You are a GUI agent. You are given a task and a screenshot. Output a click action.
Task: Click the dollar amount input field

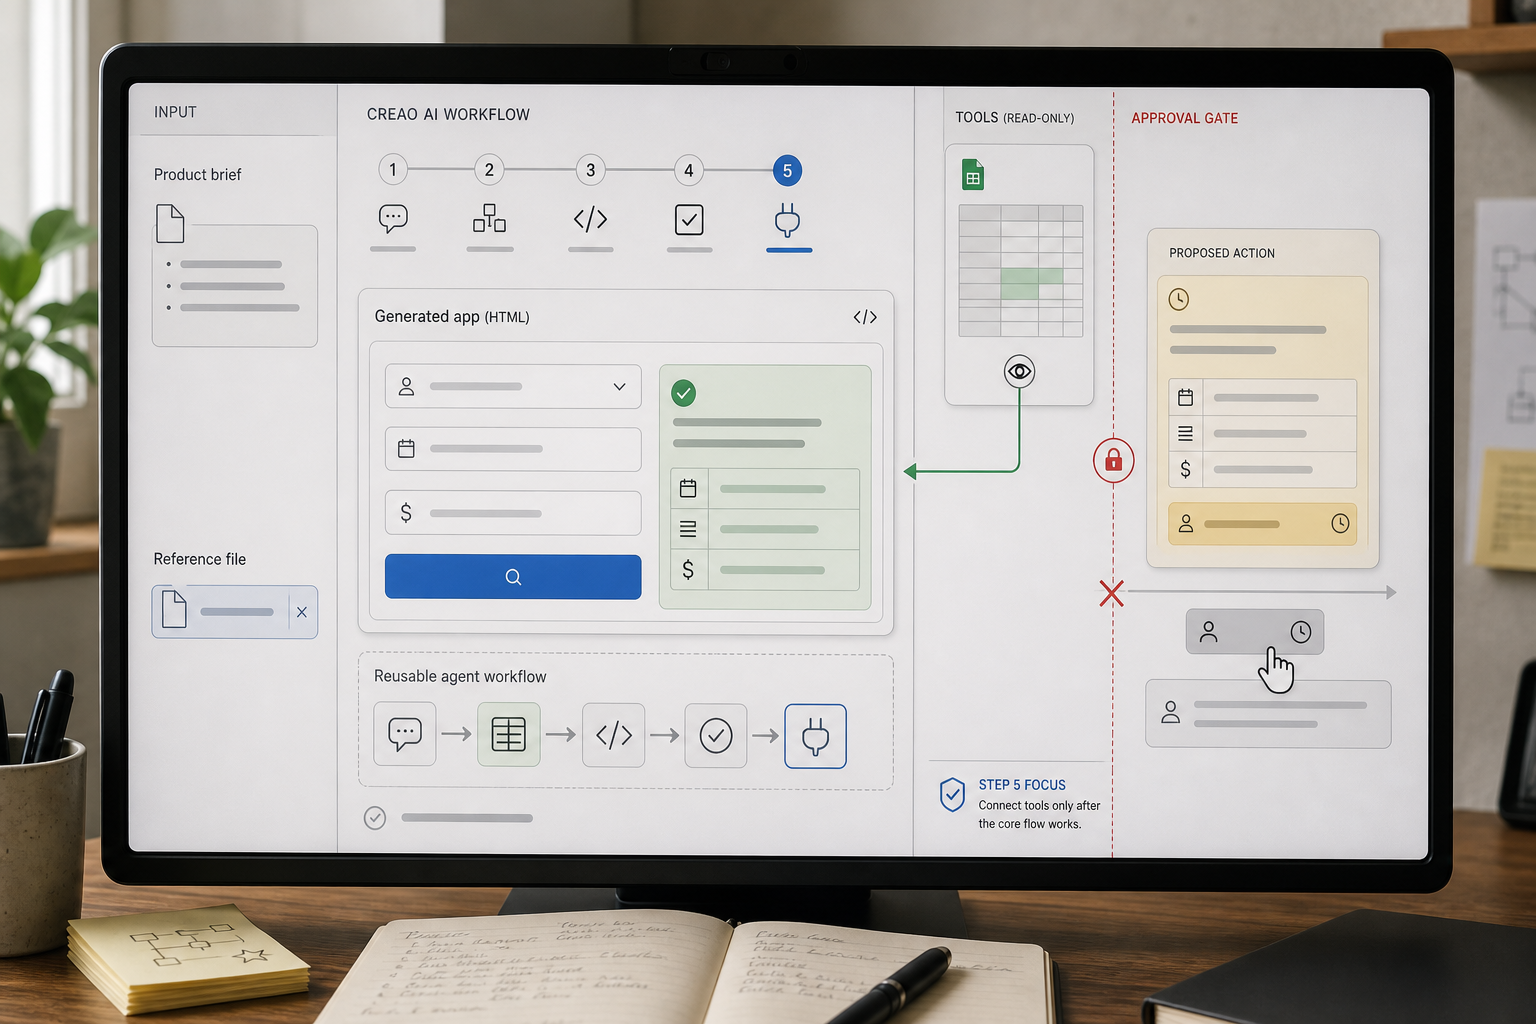coord(513,513)
